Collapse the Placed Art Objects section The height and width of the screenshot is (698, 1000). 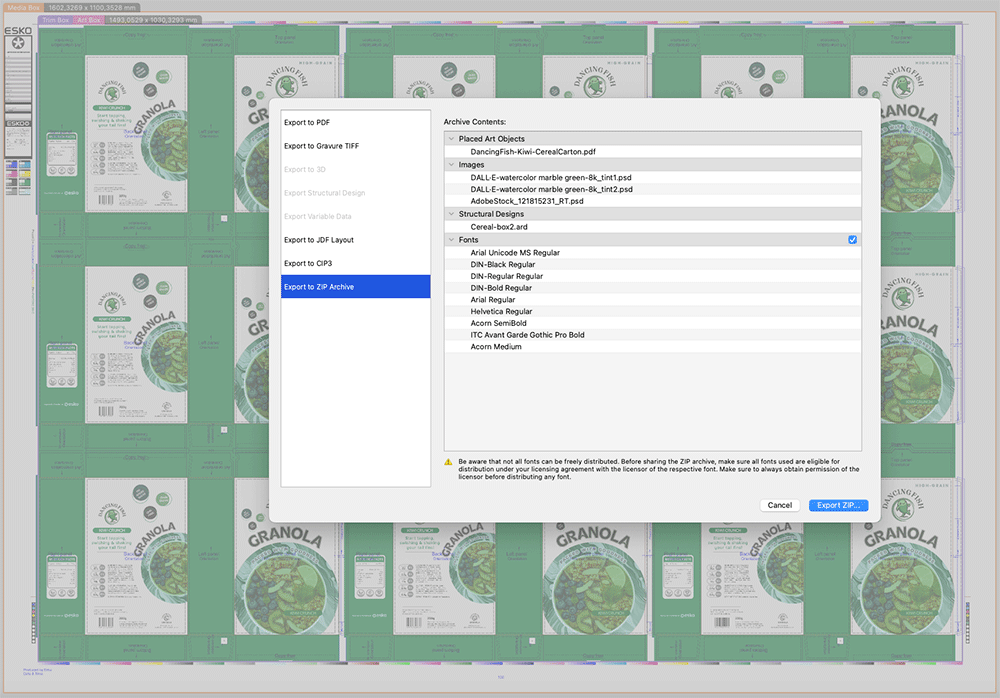451,139
